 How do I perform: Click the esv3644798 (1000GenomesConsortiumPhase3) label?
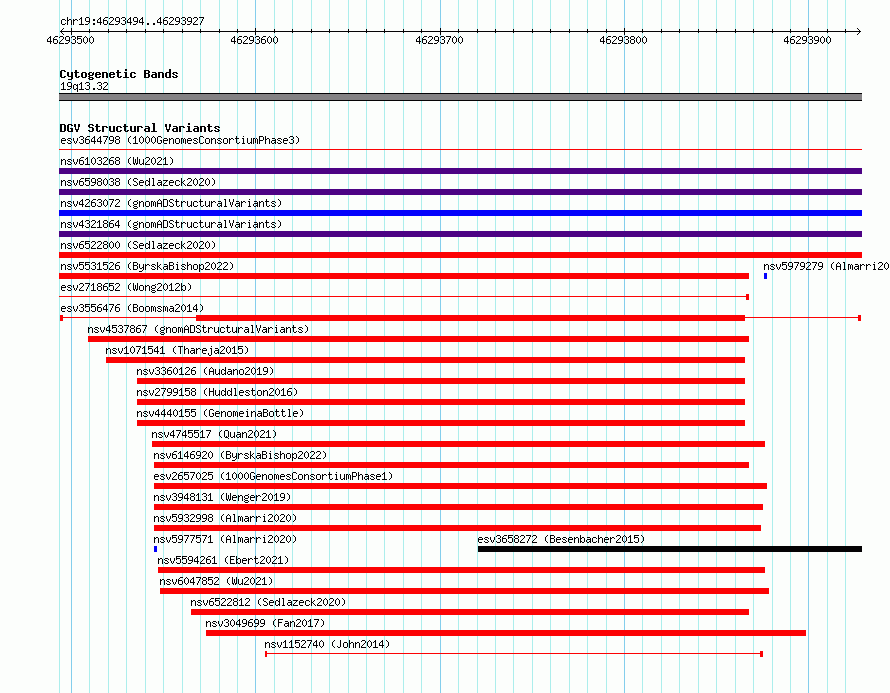pyautogui.click(x=180, y=140)
